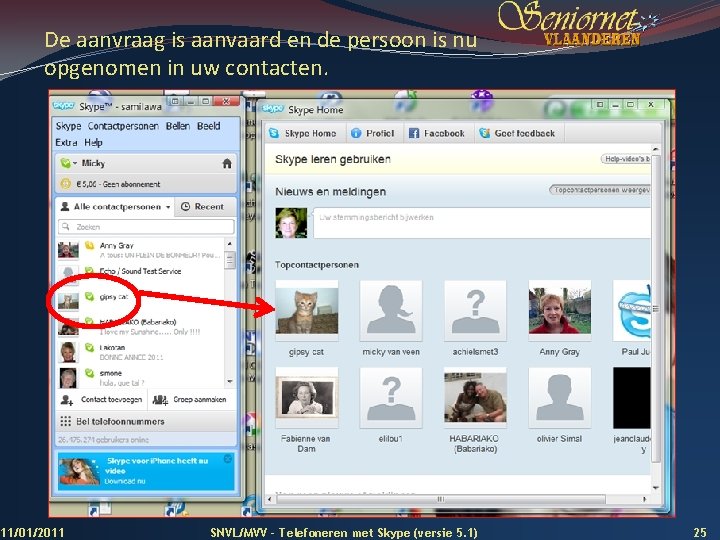Open the Help menu

click(x=93, y=142)
